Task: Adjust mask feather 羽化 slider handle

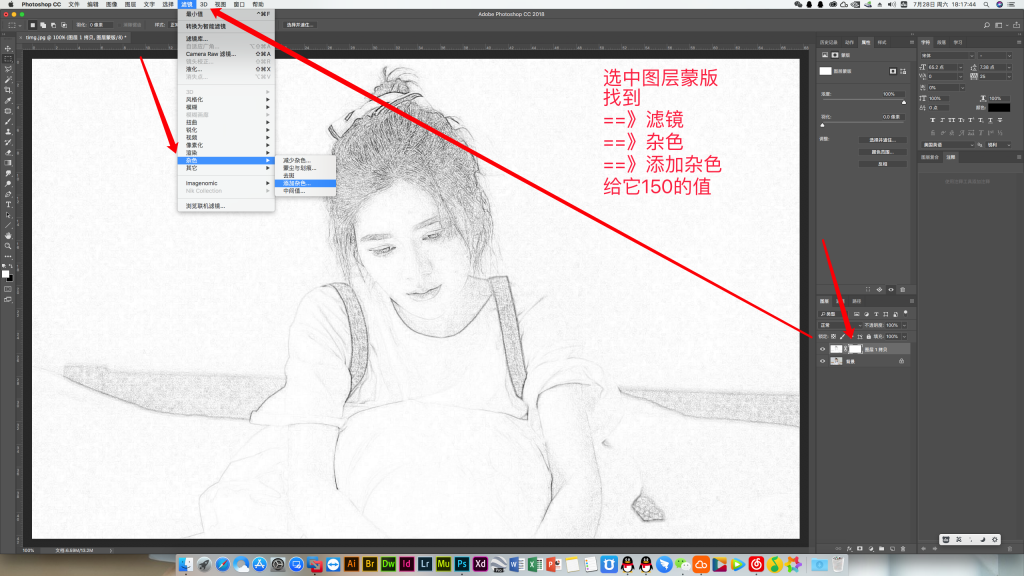Action: tap(822, 125)
